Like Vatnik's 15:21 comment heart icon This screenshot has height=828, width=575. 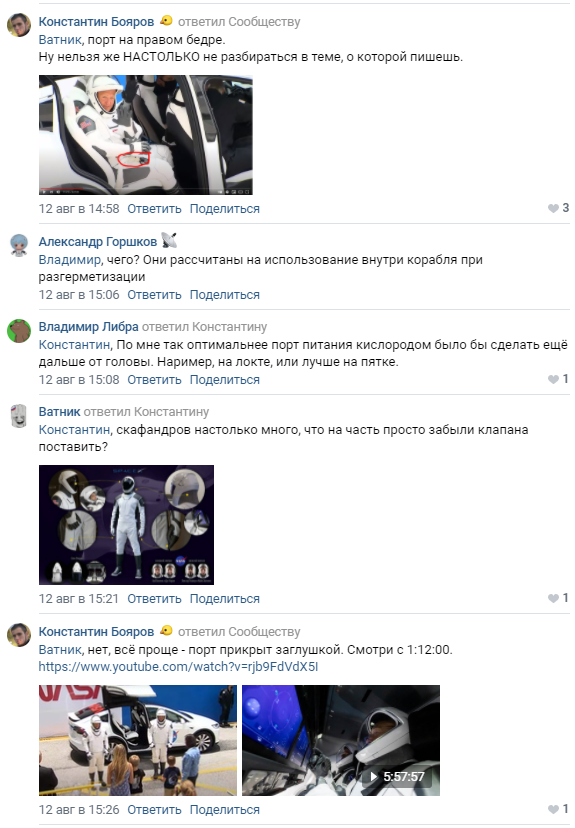click(553, 598)
